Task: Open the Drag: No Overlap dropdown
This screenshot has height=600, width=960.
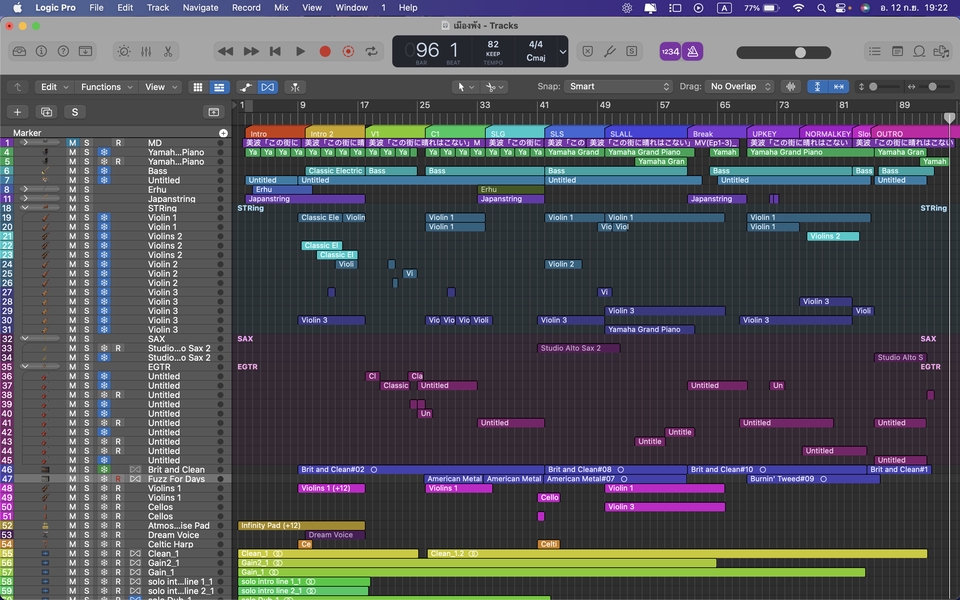Action: (740, 86)
